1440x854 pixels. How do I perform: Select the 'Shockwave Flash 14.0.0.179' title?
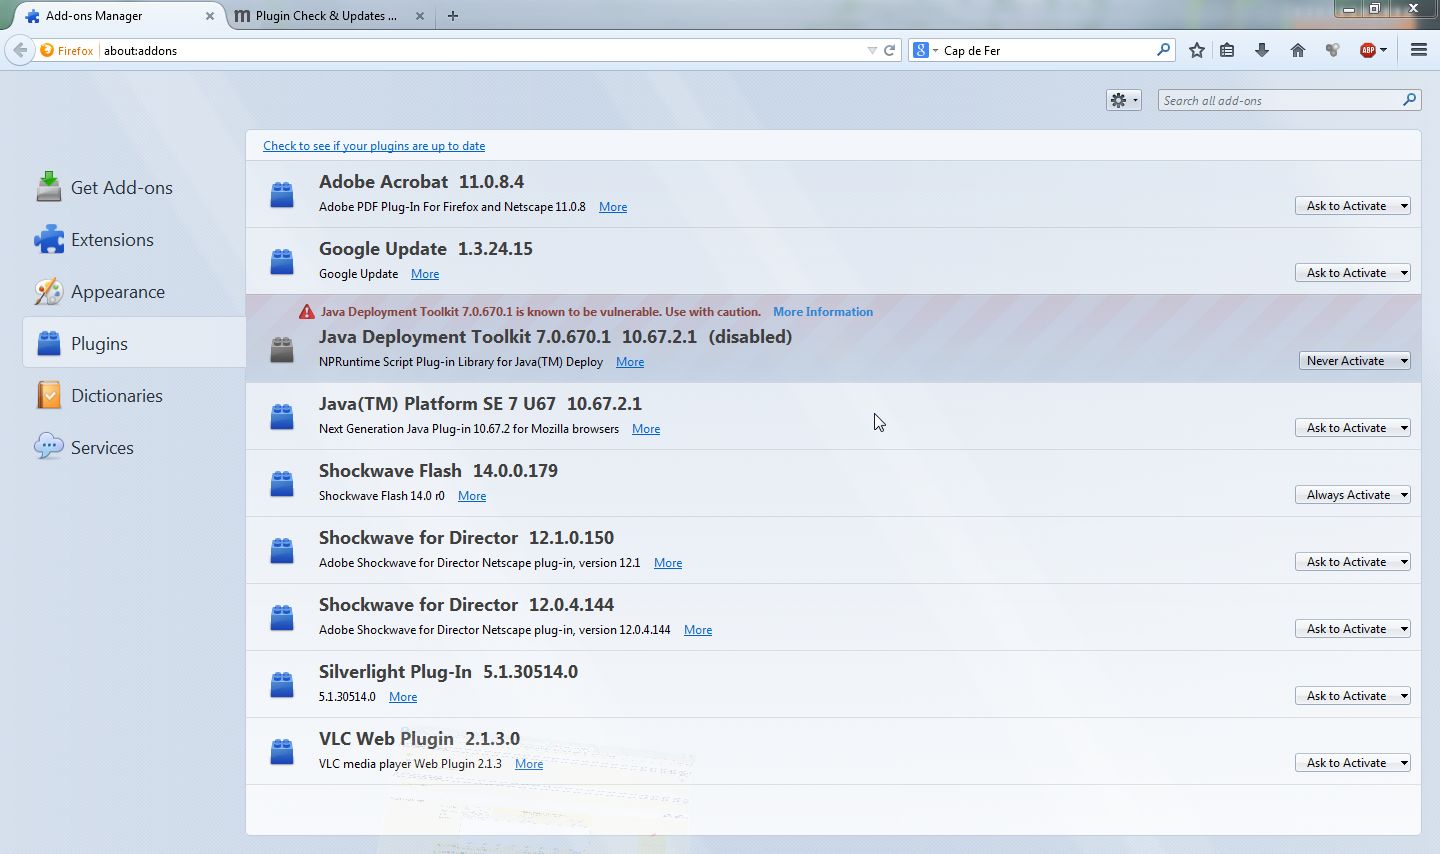tap(438, 470)
